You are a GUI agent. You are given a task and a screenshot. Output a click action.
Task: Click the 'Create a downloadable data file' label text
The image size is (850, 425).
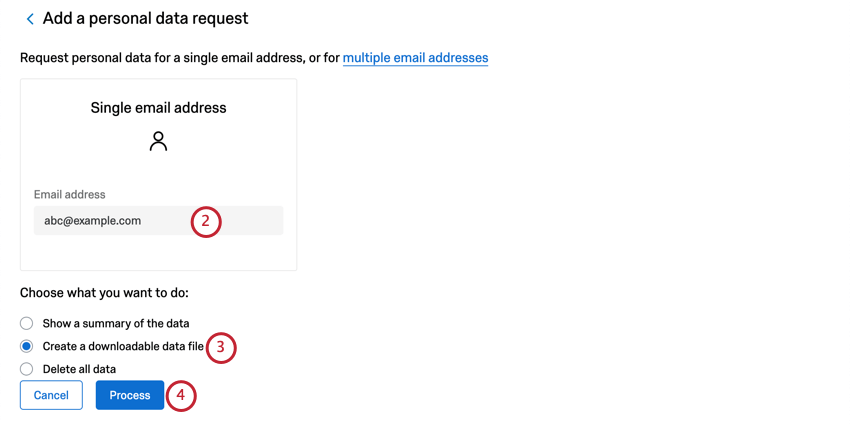(x=122, y=346)
